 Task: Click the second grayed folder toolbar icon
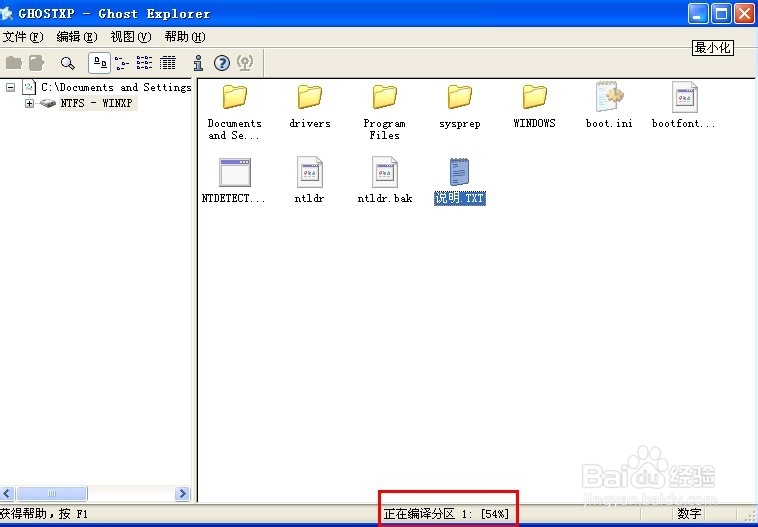coord(37,63)
